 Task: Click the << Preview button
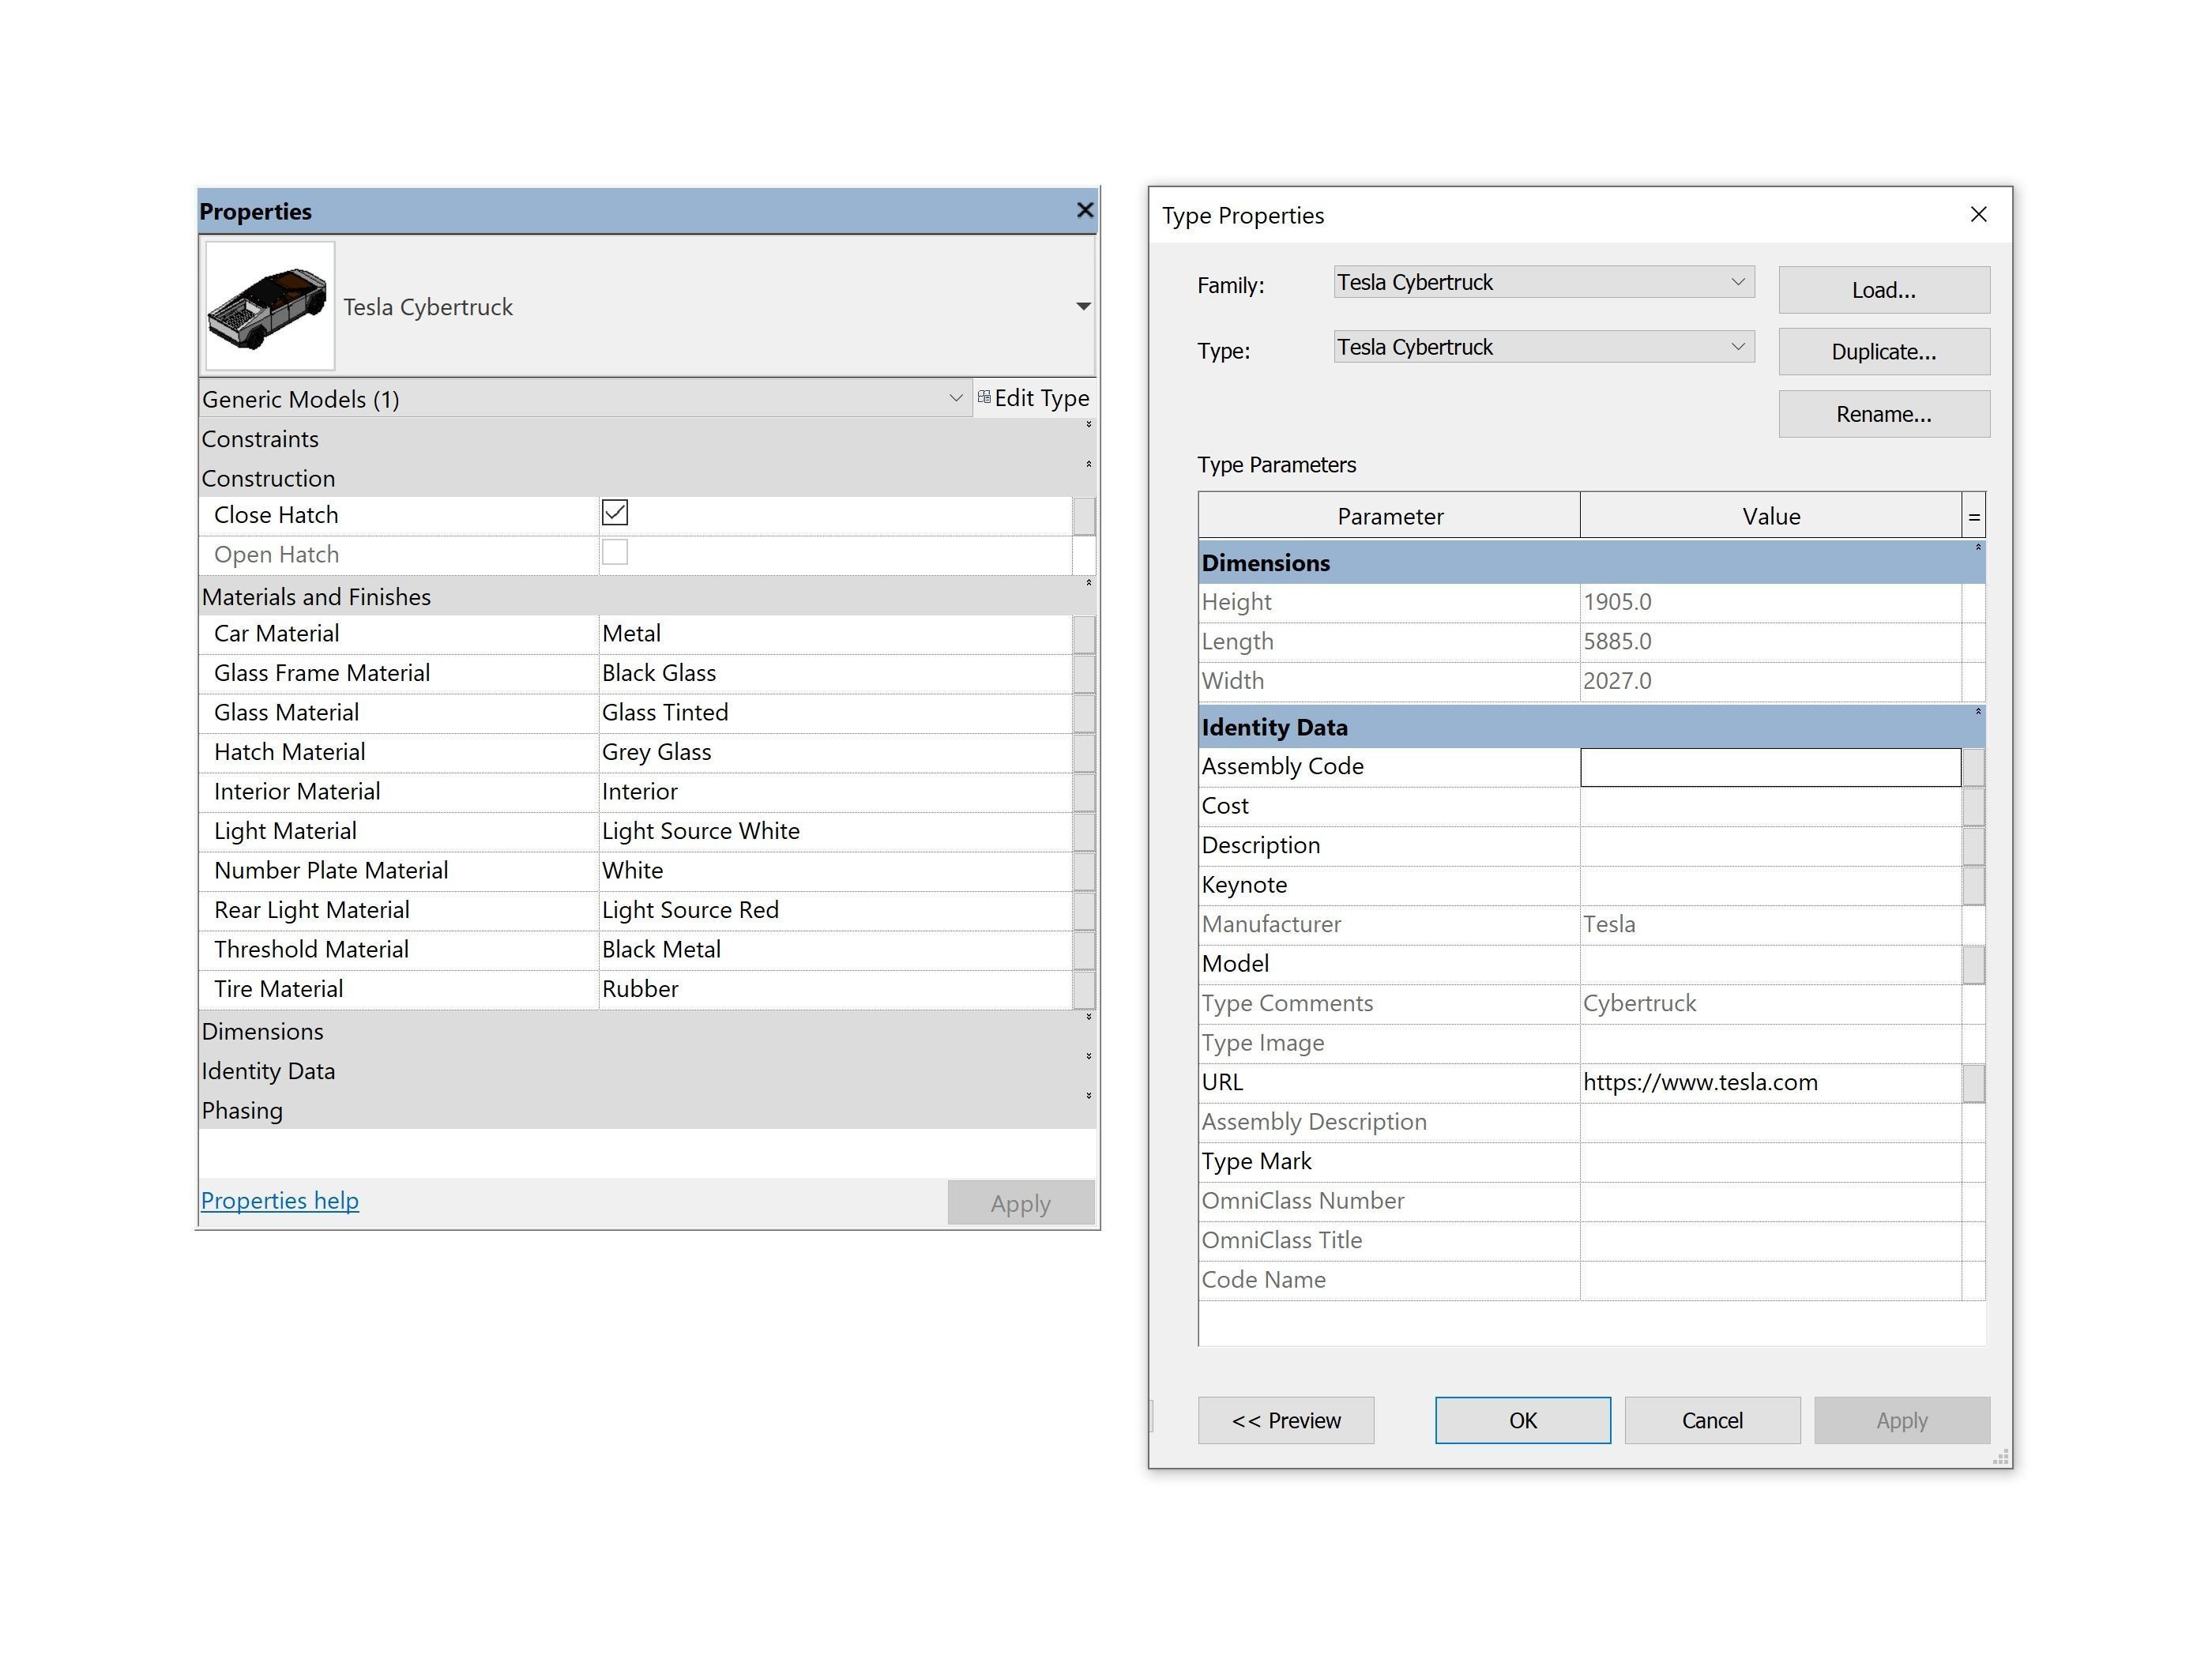click(x=1285, y=1420)
